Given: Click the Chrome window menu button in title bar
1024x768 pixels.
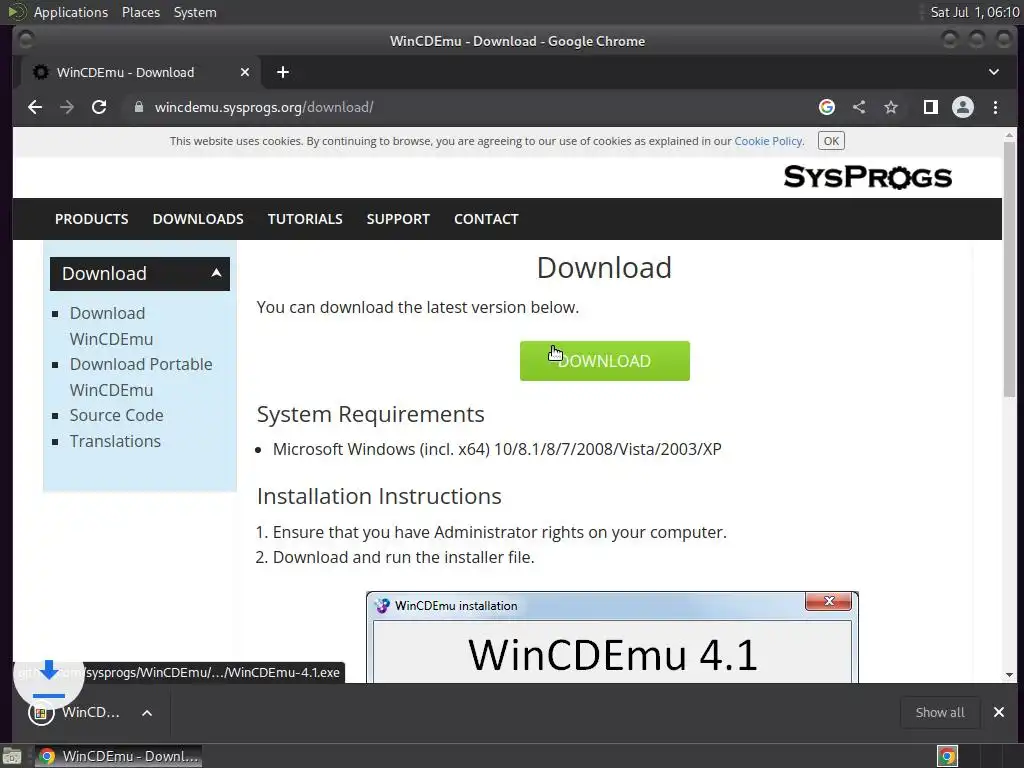Looking at the screenshot, I should (26, 40).
